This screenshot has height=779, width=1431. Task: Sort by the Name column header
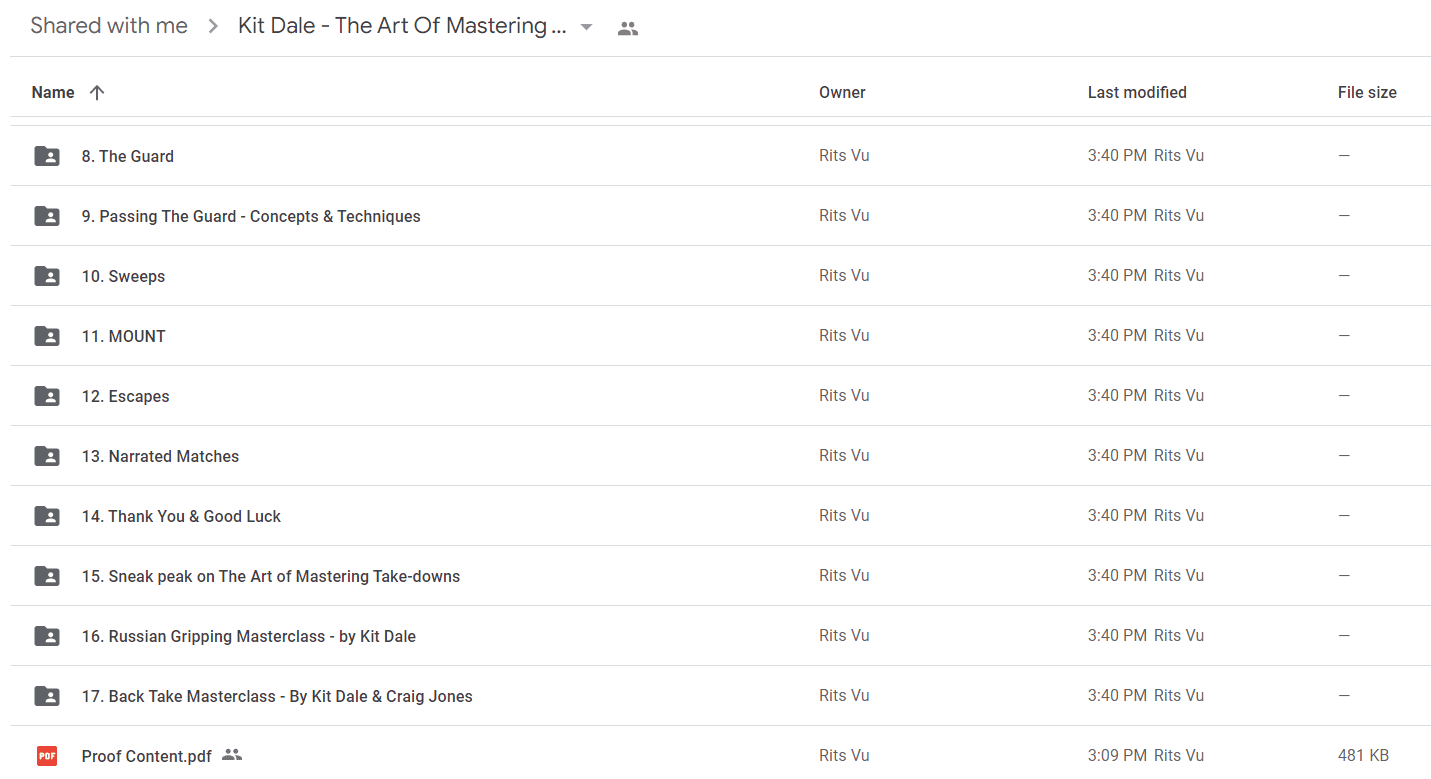(x=53, y=92)
